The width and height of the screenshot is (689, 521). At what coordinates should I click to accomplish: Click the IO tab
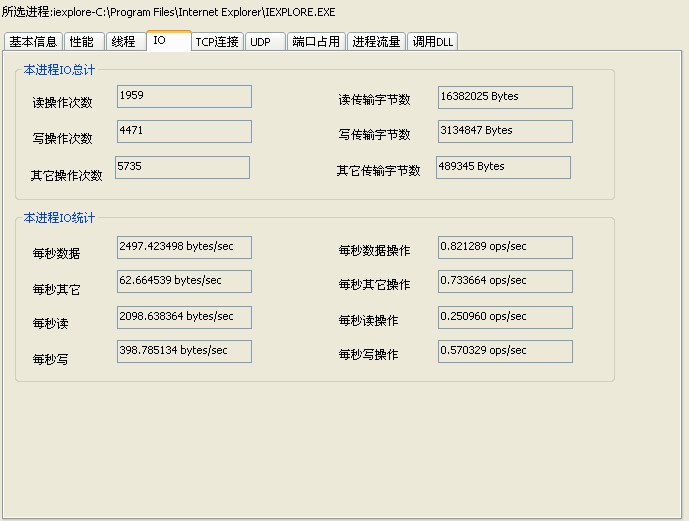tap(167, 41)
